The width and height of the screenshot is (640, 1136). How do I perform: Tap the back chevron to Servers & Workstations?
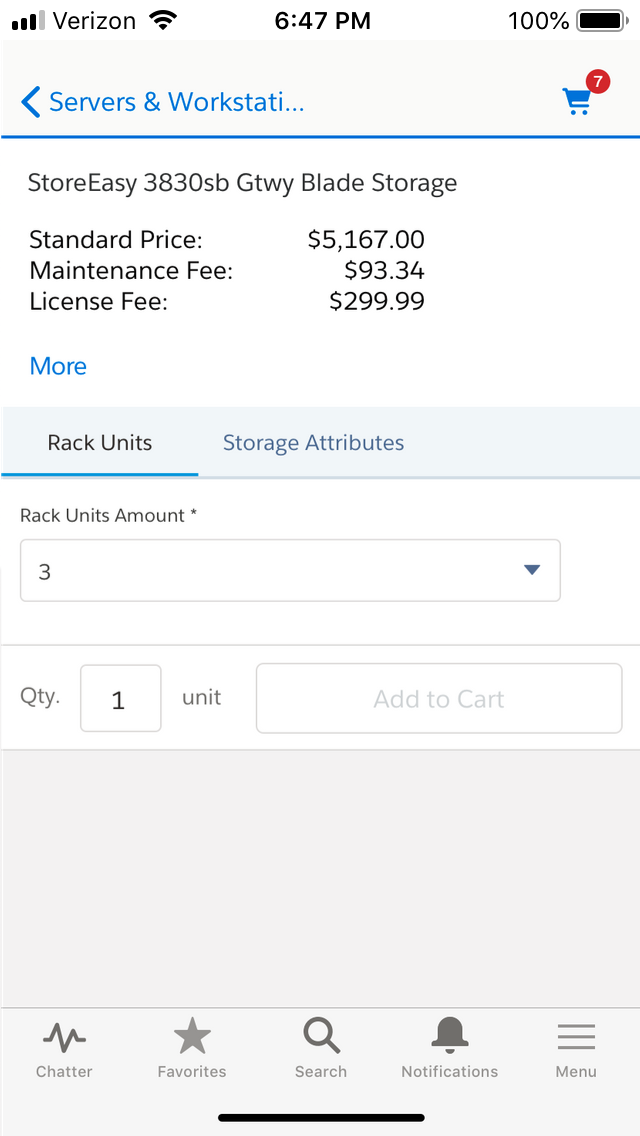[30, 102]
